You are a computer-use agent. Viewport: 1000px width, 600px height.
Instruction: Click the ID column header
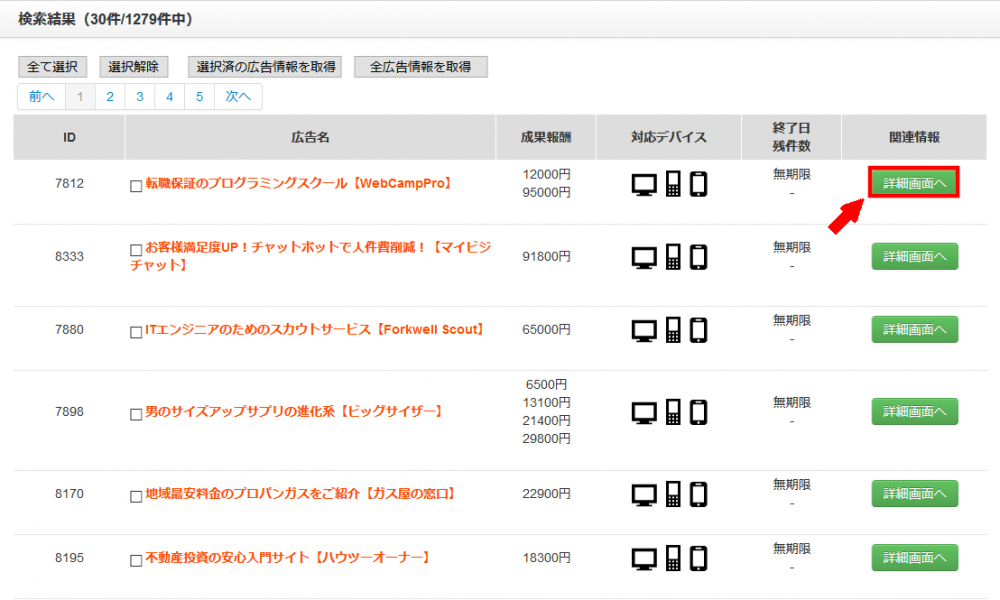tap(69, 137)
